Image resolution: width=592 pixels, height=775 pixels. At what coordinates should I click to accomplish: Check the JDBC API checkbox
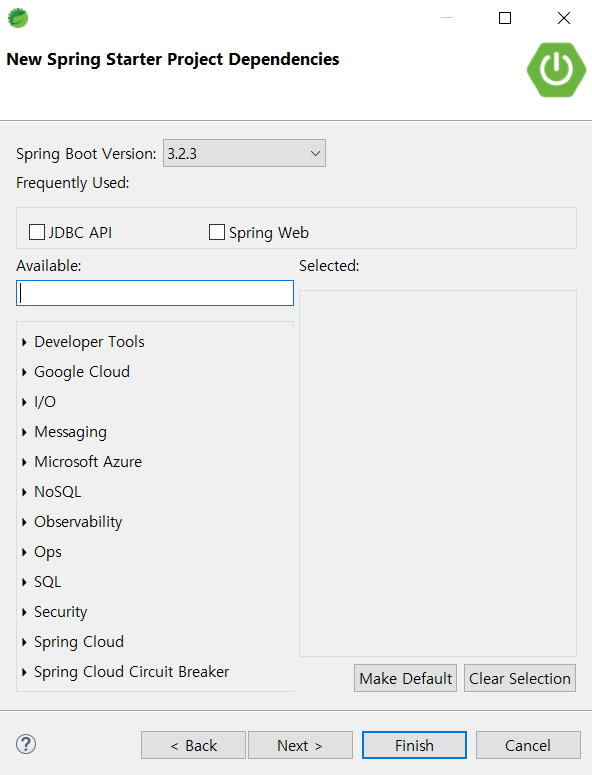[37, 232]
